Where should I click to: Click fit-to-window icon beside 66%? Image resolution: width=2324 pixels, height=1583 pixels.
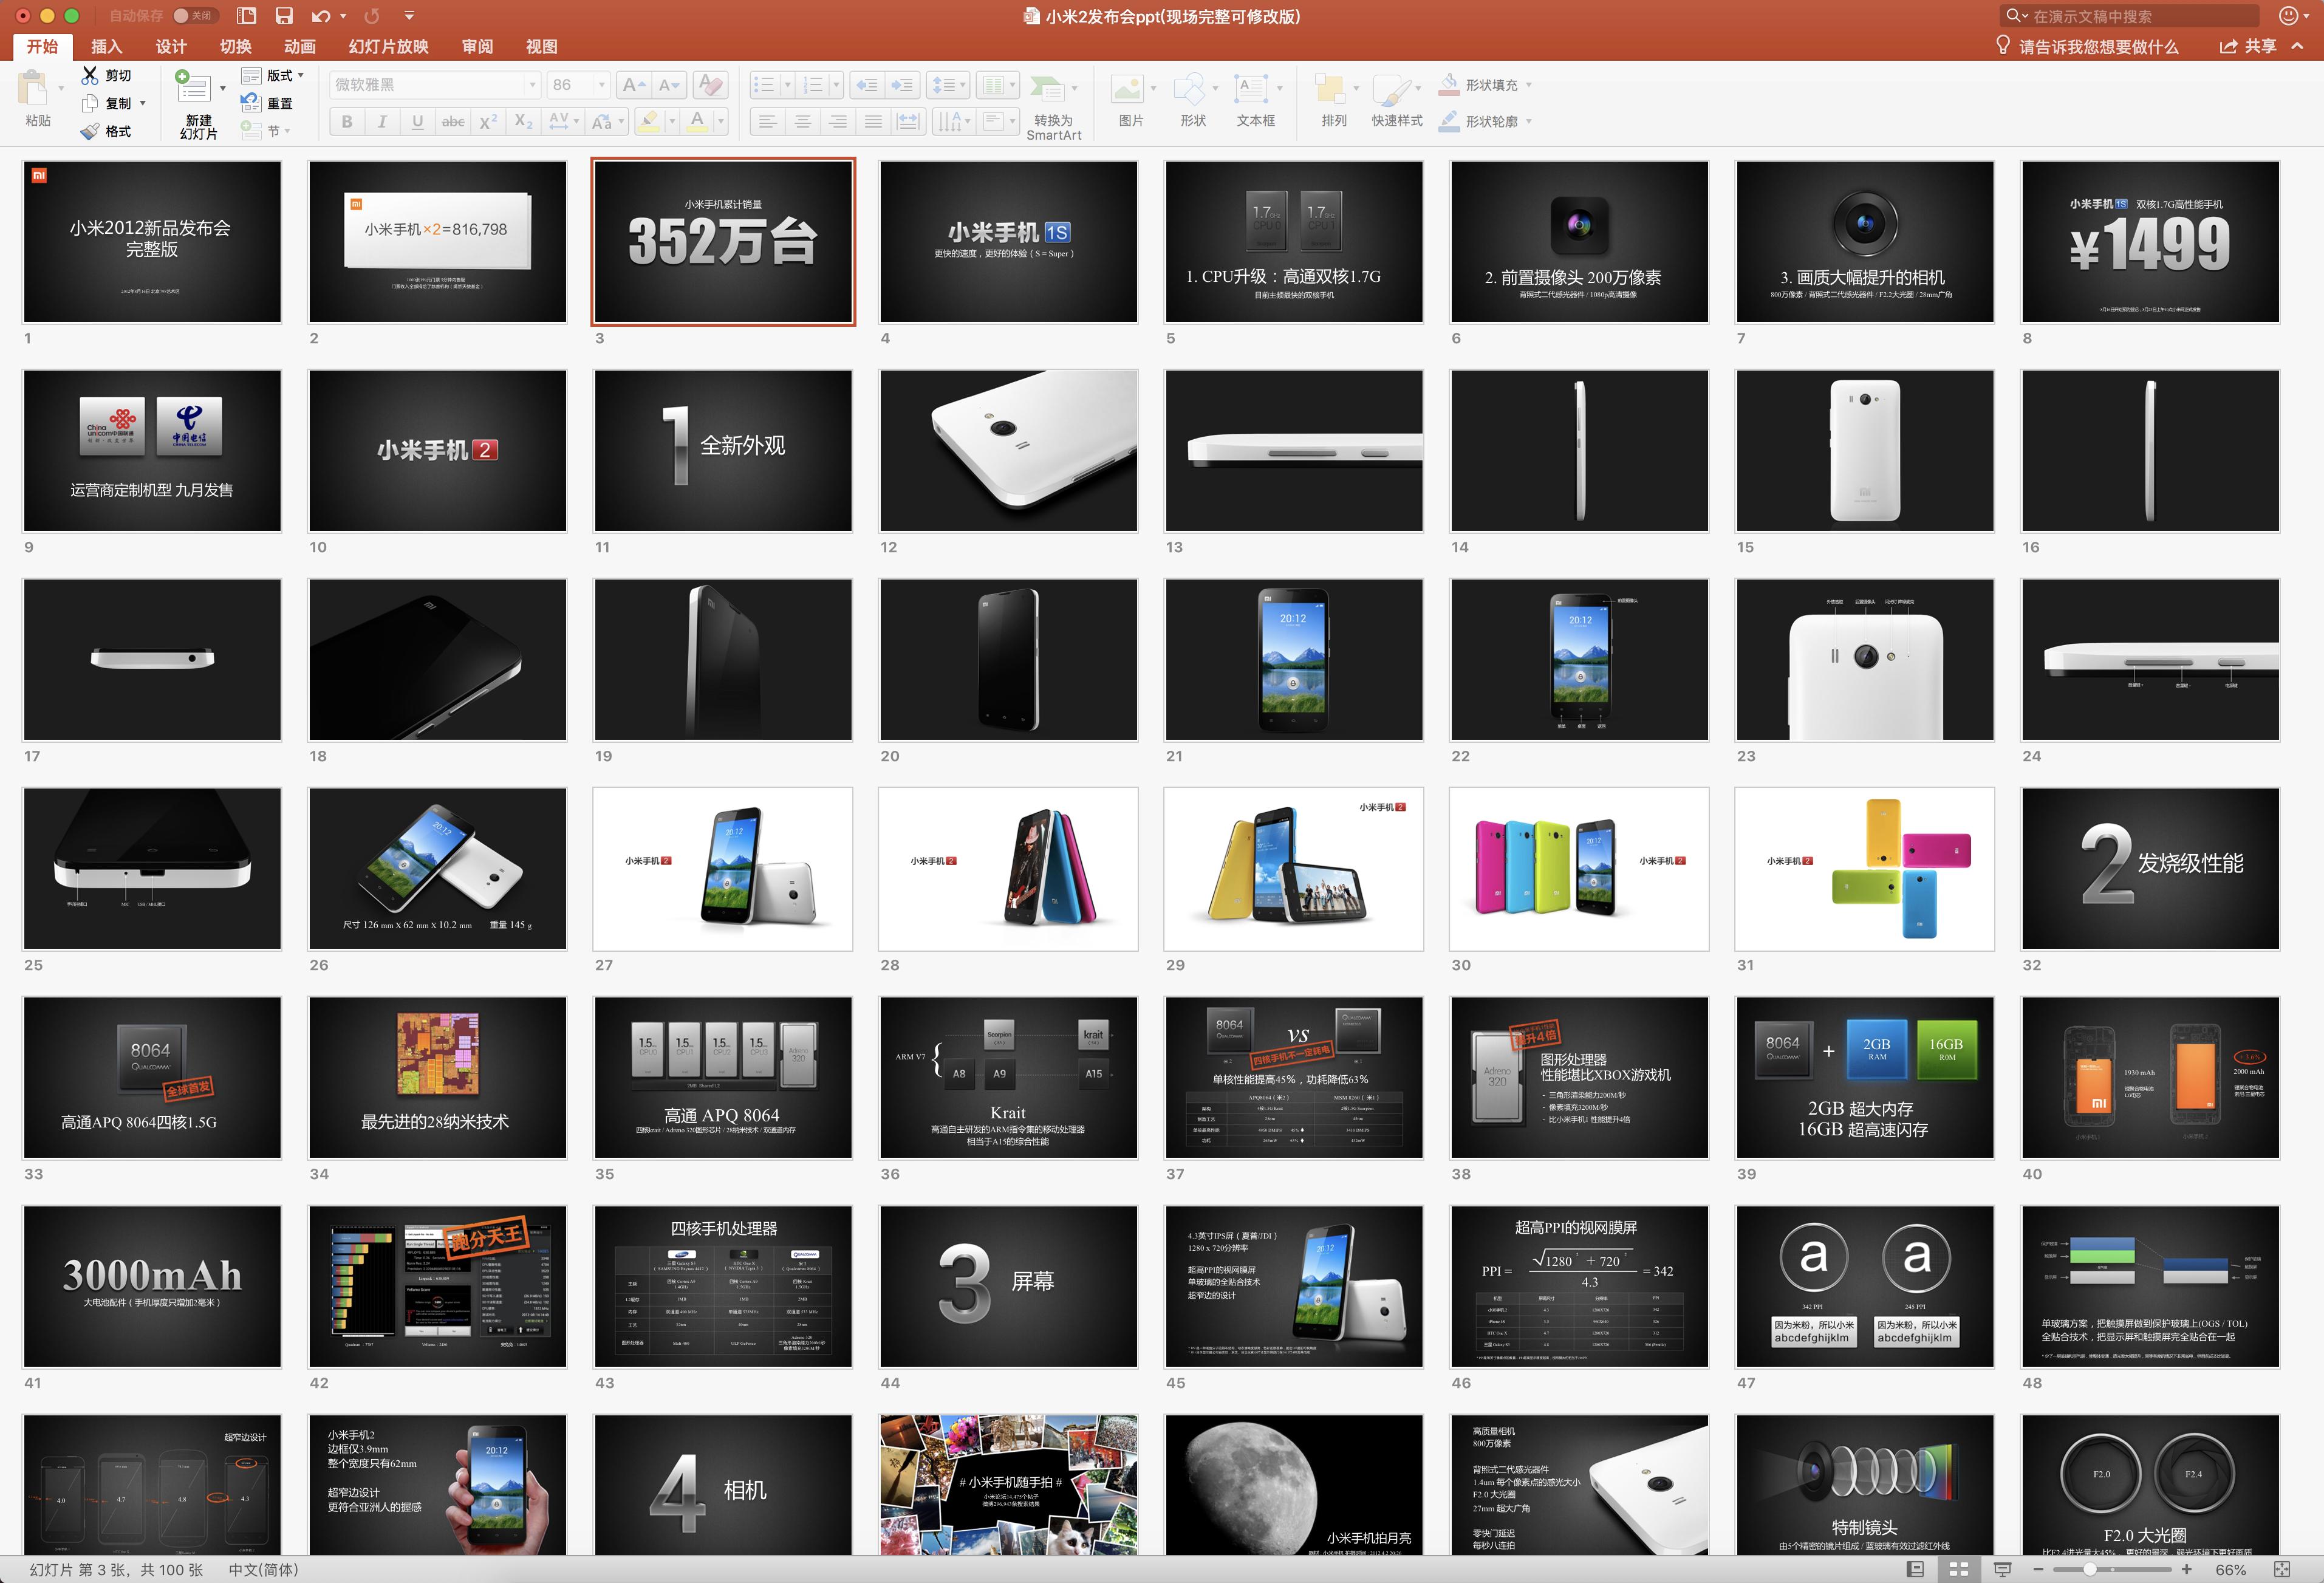point(2282,1569)
